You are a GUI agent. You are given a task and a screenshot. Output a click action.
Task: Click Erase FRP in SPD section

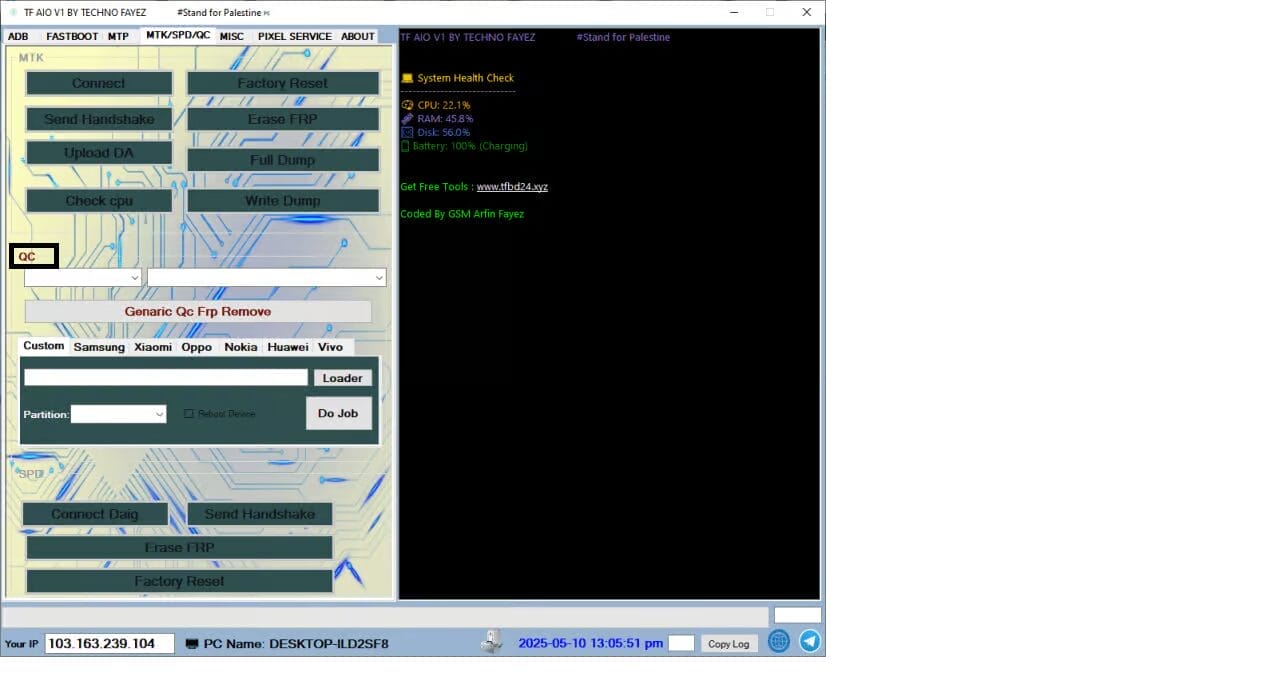[x=179, y=547]
